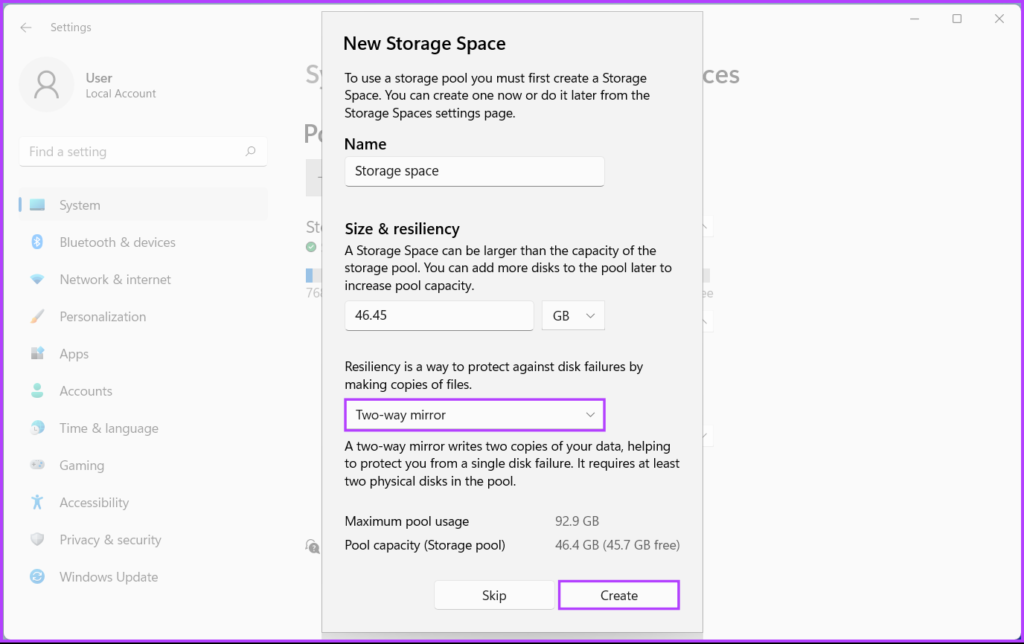Click the Create button

pyautogui.click(x=618, y=595)
